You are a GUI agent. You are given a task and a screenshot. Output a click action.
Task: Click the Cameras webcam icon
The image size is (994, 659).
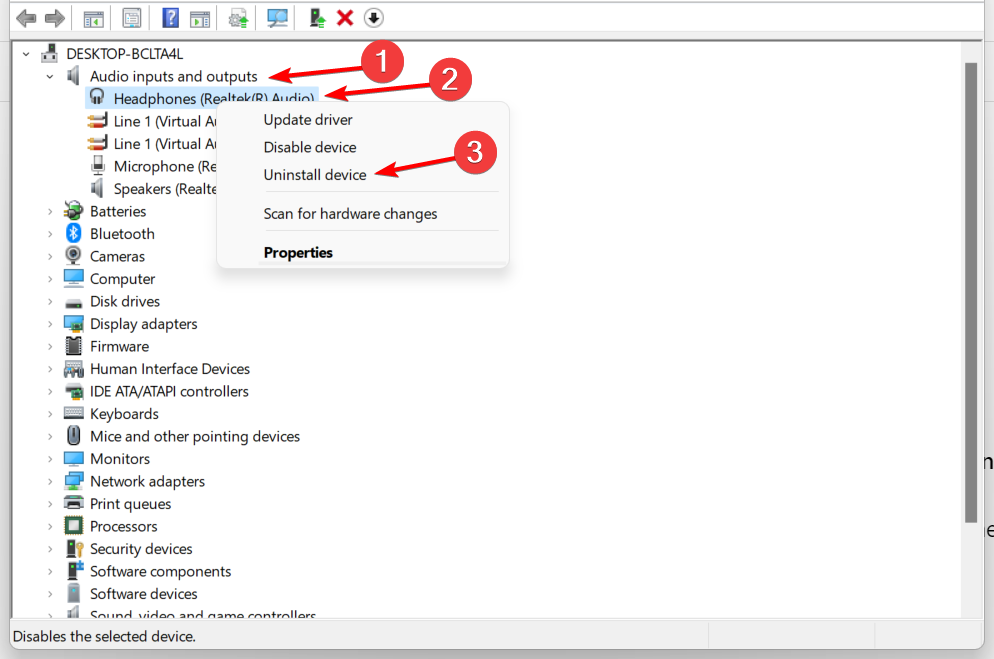point(74,255)
